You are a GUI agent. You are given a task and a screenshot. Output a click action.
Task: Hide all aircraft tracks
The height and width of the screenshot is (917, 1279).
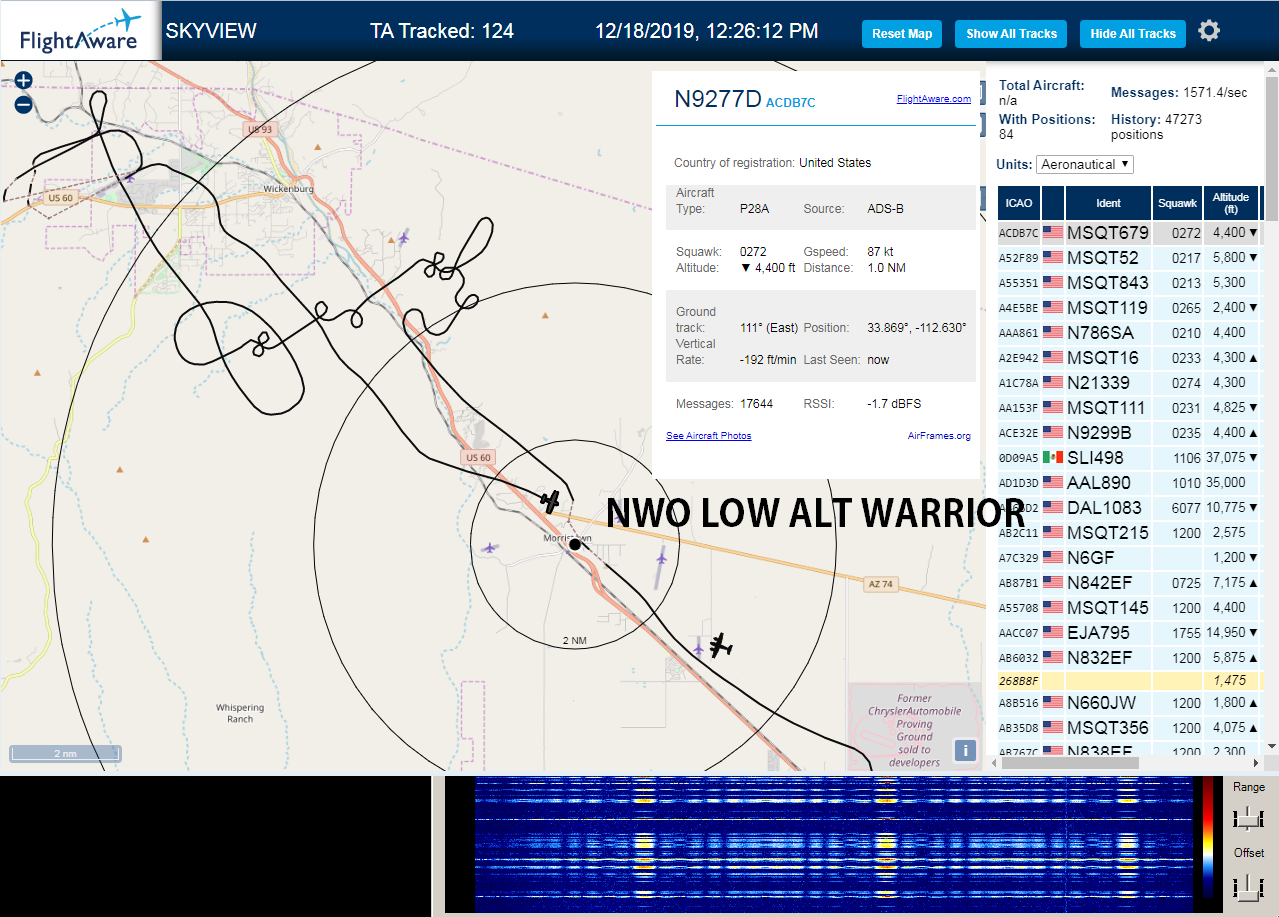1133,33
